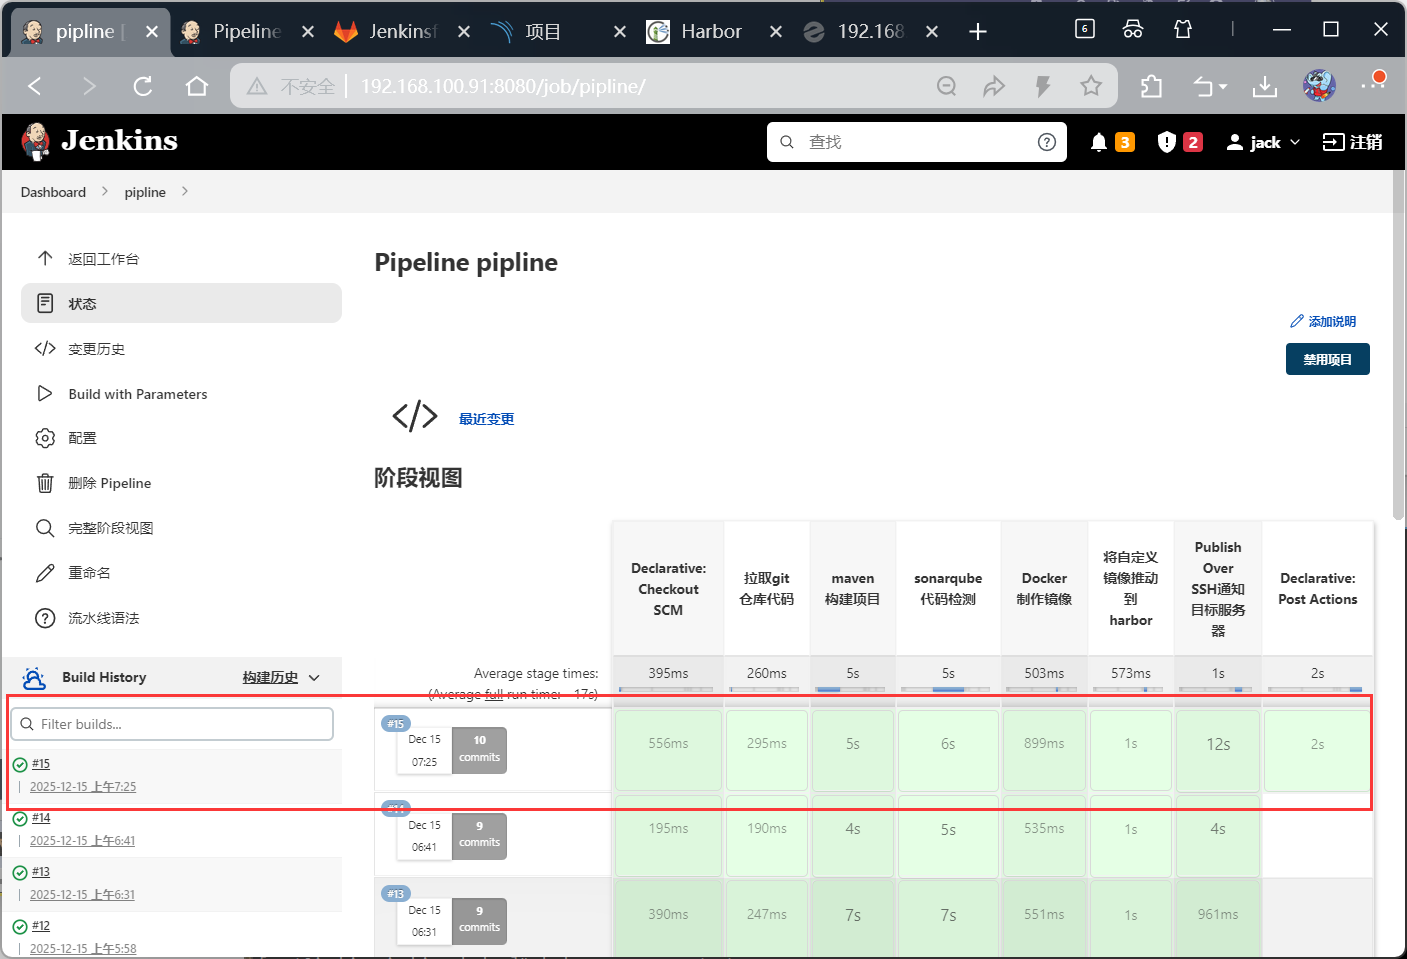1407x959 pixels.
Task: Open the security shield warning showing 2
Action: coord(1179,142)
